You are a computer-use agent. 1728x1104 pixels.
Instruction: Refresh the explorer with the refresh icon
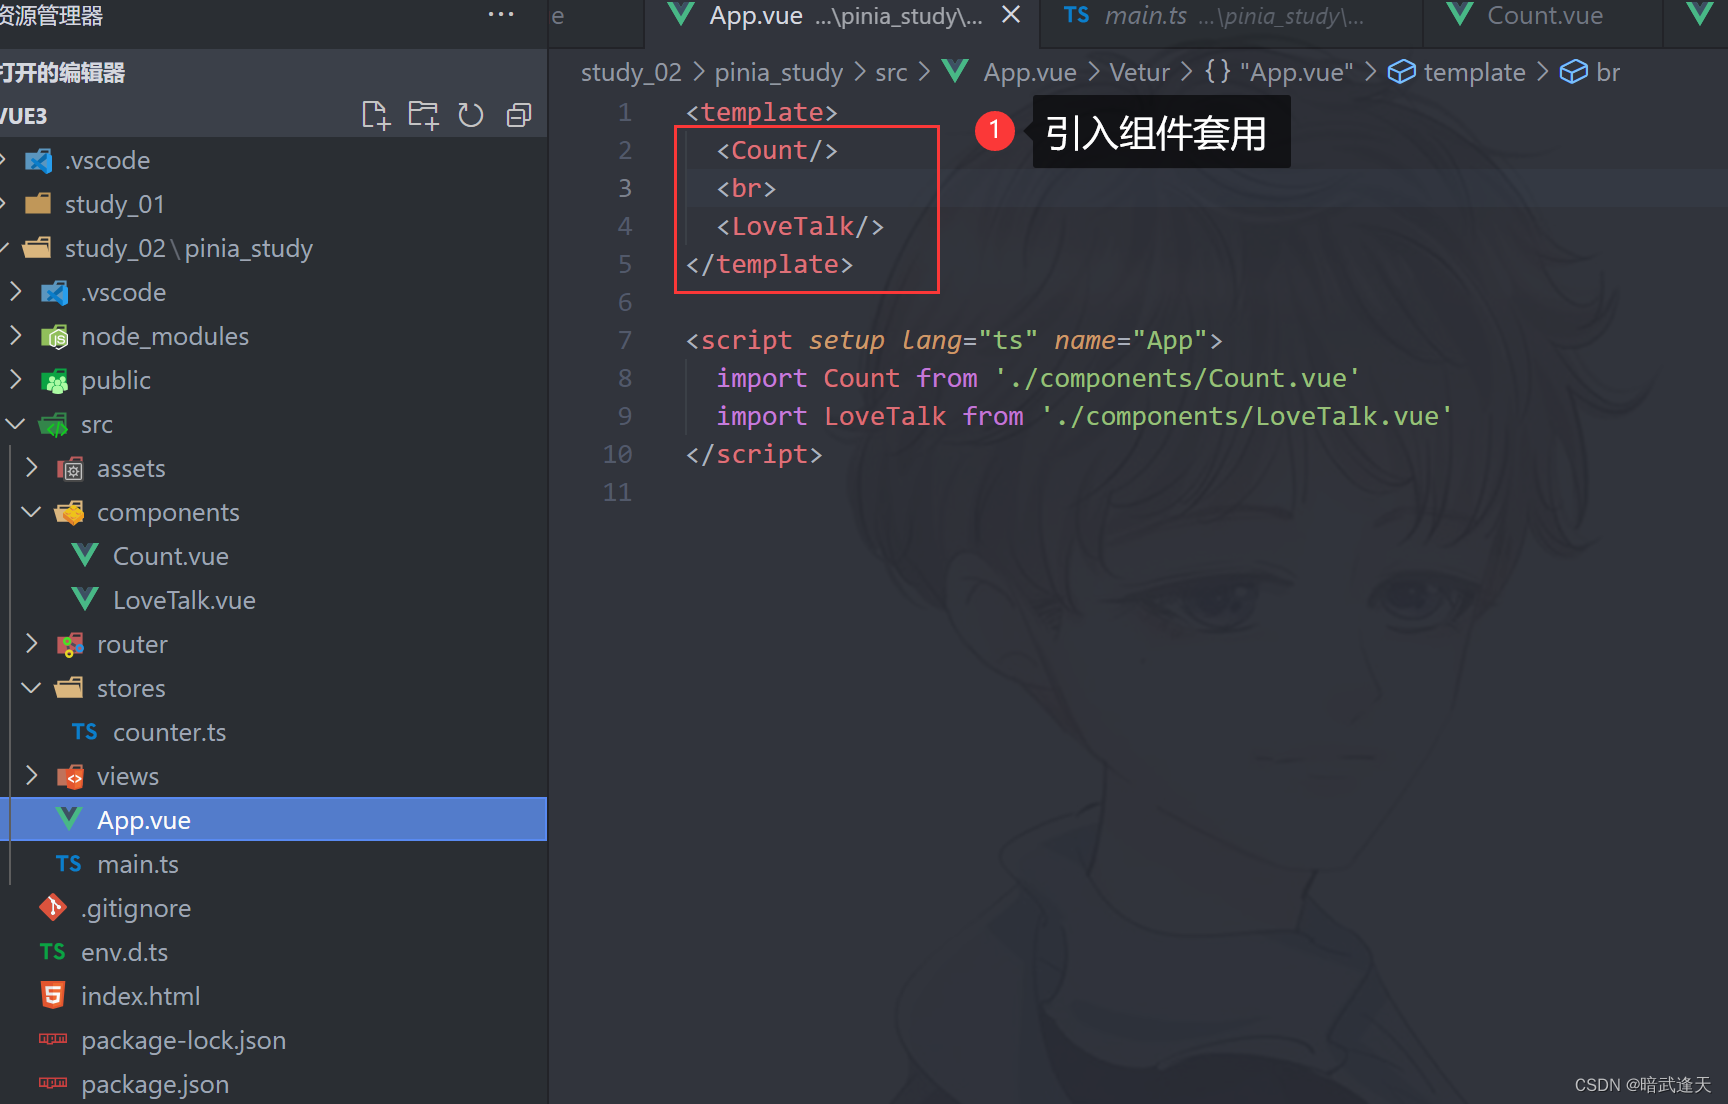471,115
